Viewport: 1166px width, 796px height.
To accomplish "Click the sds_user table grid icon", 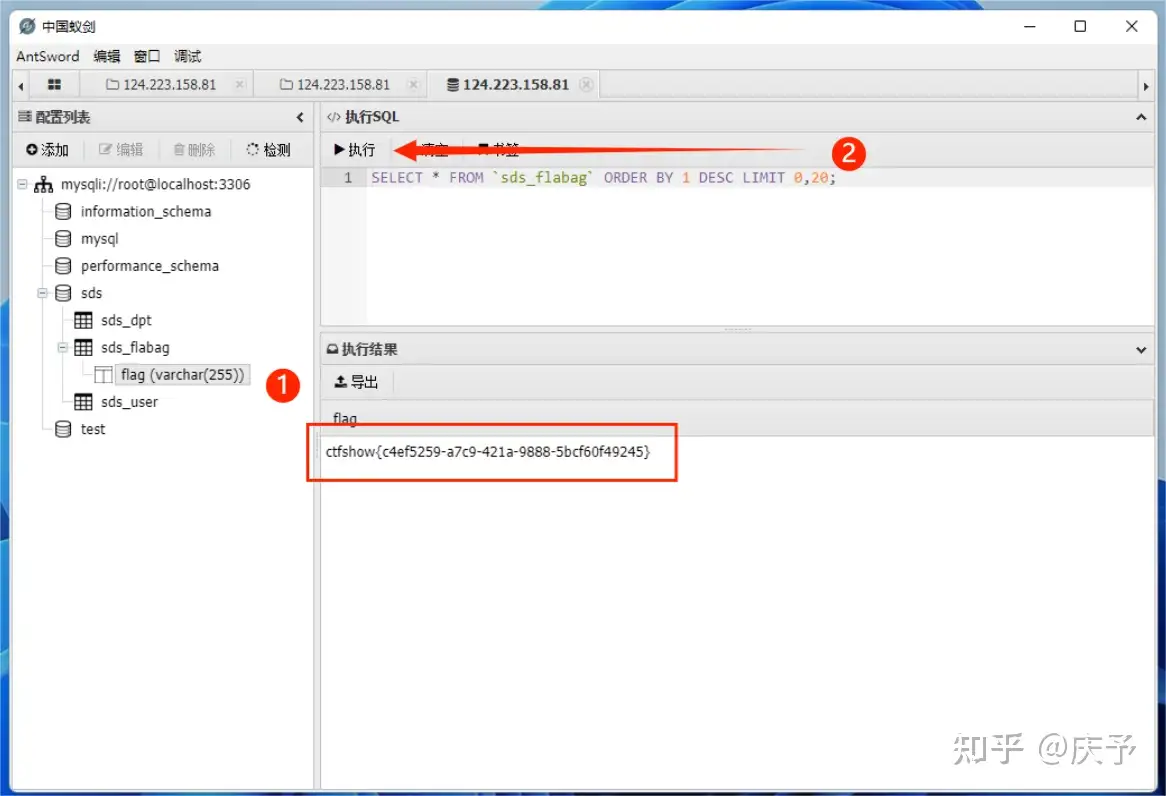I will point(83,402).
